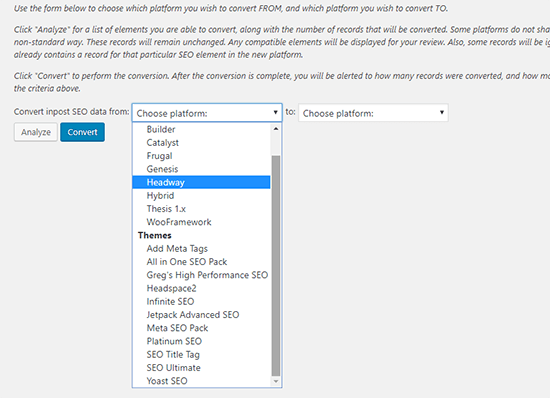Pick the highlighted Headway option
Image resolution: width=550 pixels, height=398 pixels.
point(201,182)
